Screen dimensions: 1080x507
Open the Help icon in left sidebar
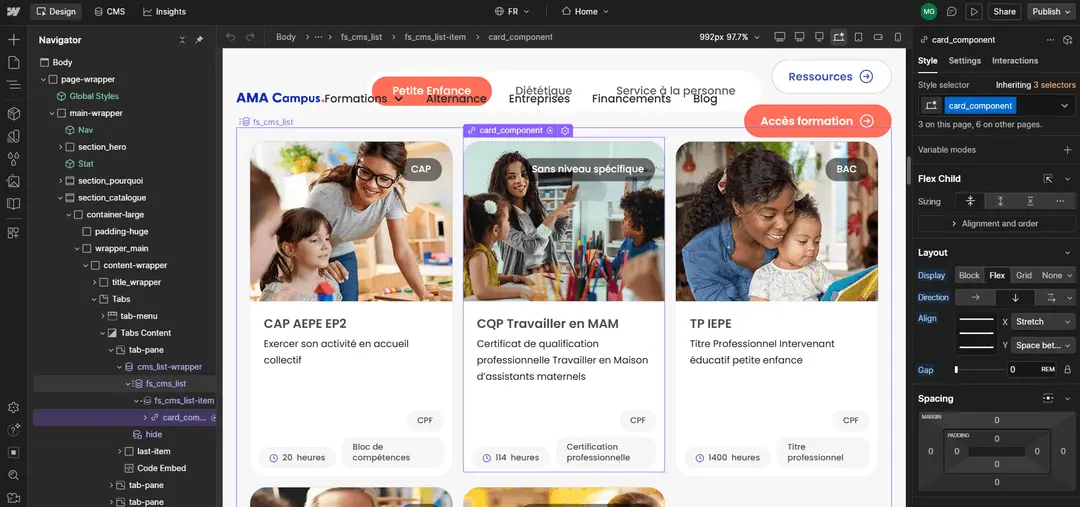13,430
